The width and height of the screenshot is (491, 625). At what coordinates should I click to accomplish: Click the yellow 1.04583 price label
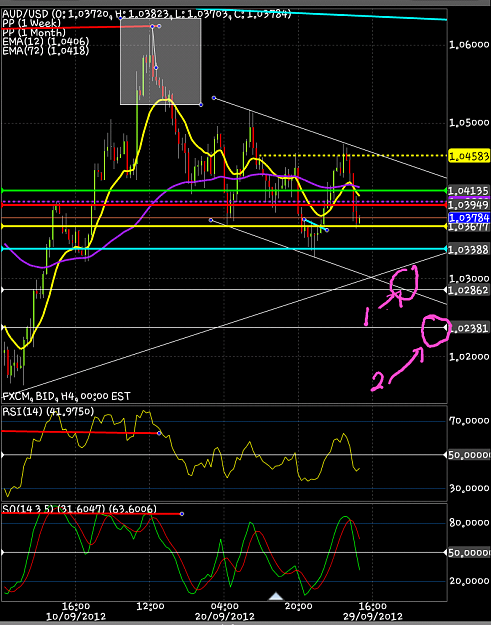point(469,156)
